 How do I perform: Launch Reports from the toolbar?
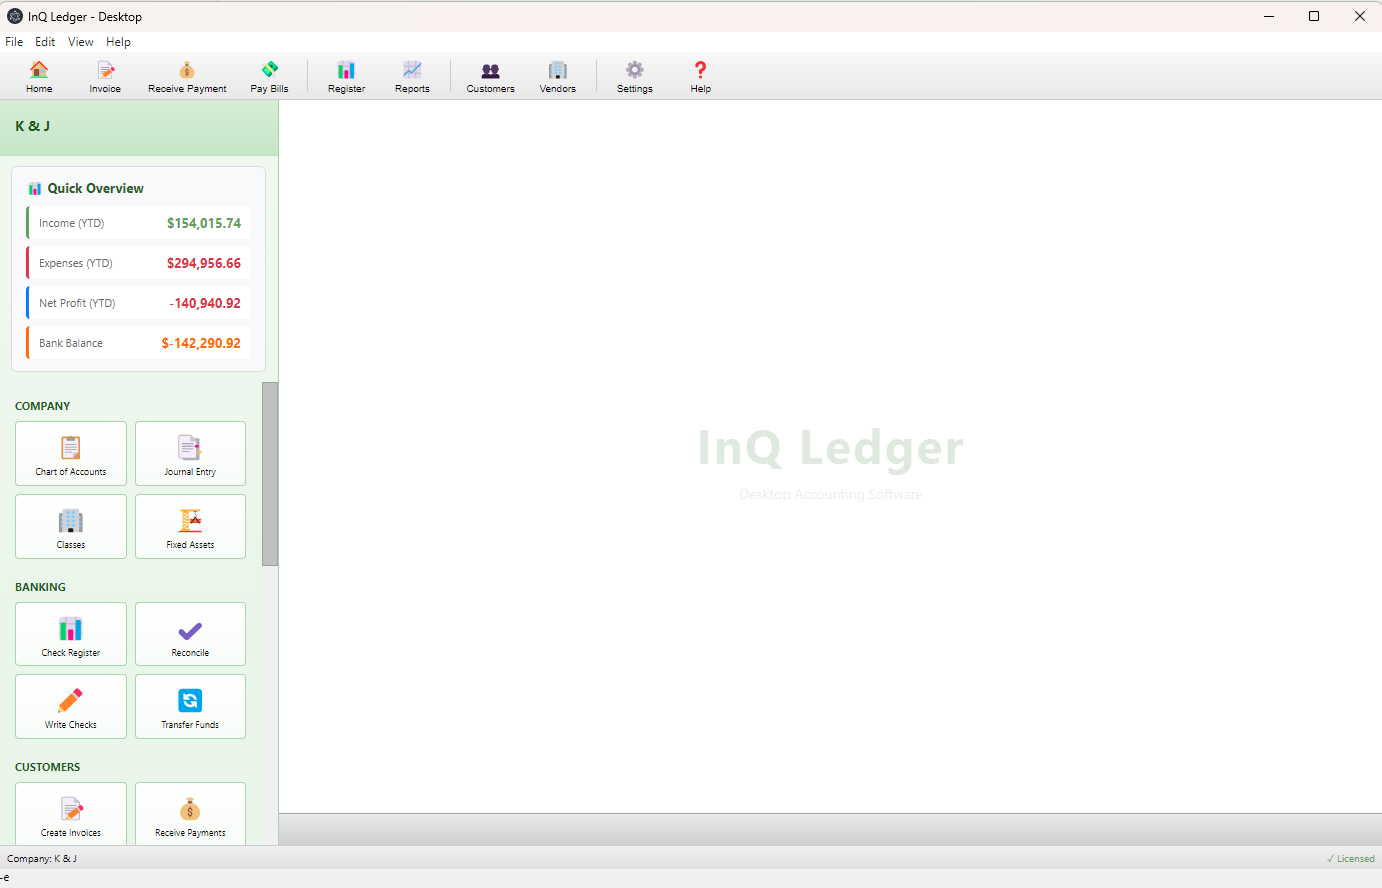(x=412, y=76)
